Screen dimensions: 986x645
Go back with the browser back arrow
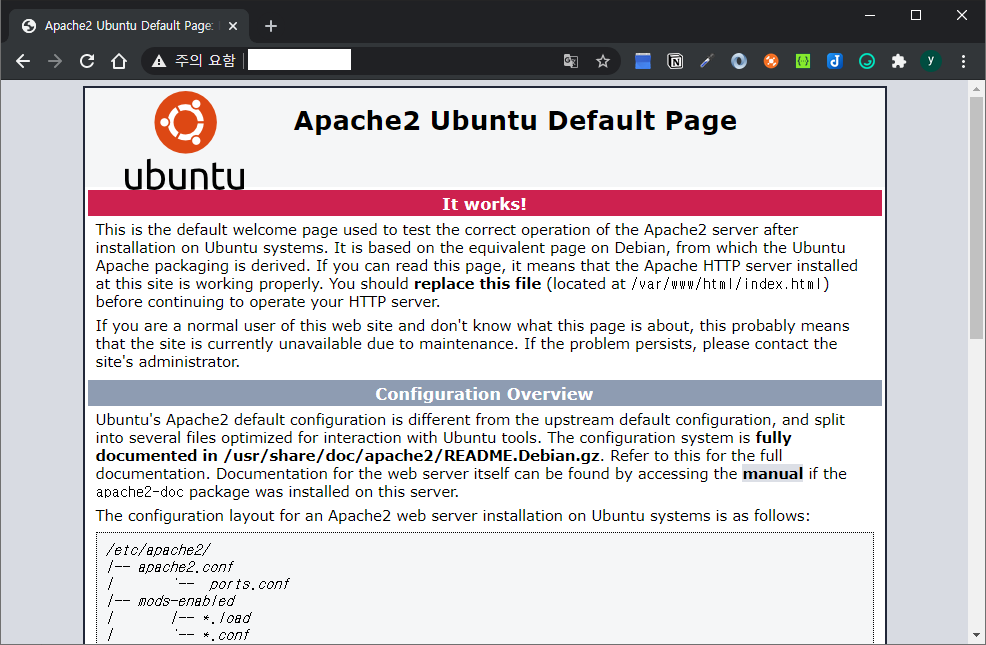(23, 61)
